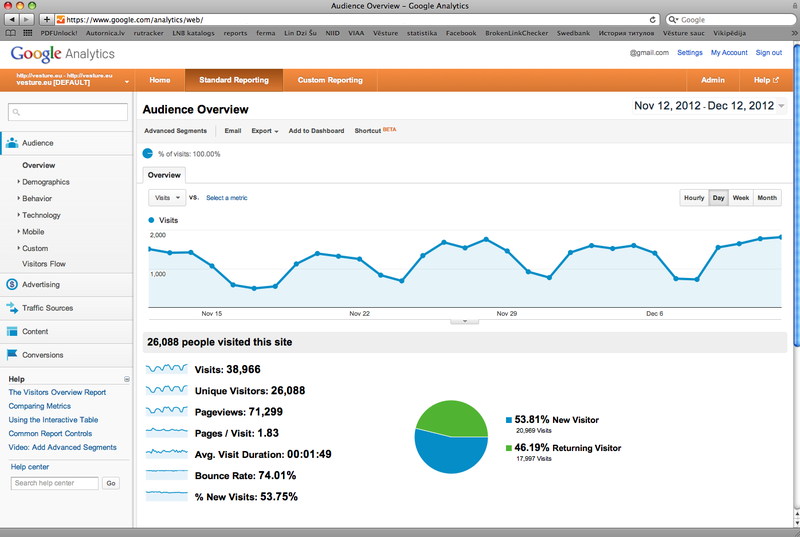Switch the chart to Hourly view
Image resolution: width=800 pixels, height=537 pixels.
click(x=693, y=198)
